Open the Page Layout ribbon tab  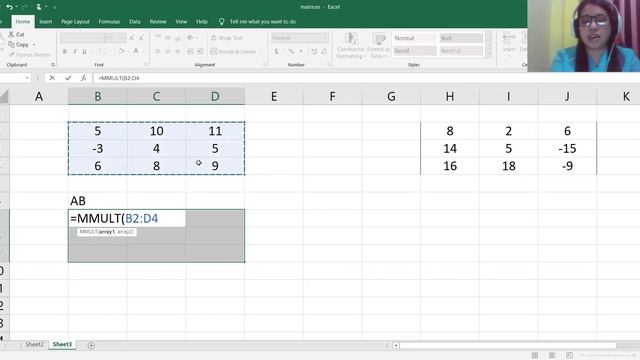click(x=75, y=22)
